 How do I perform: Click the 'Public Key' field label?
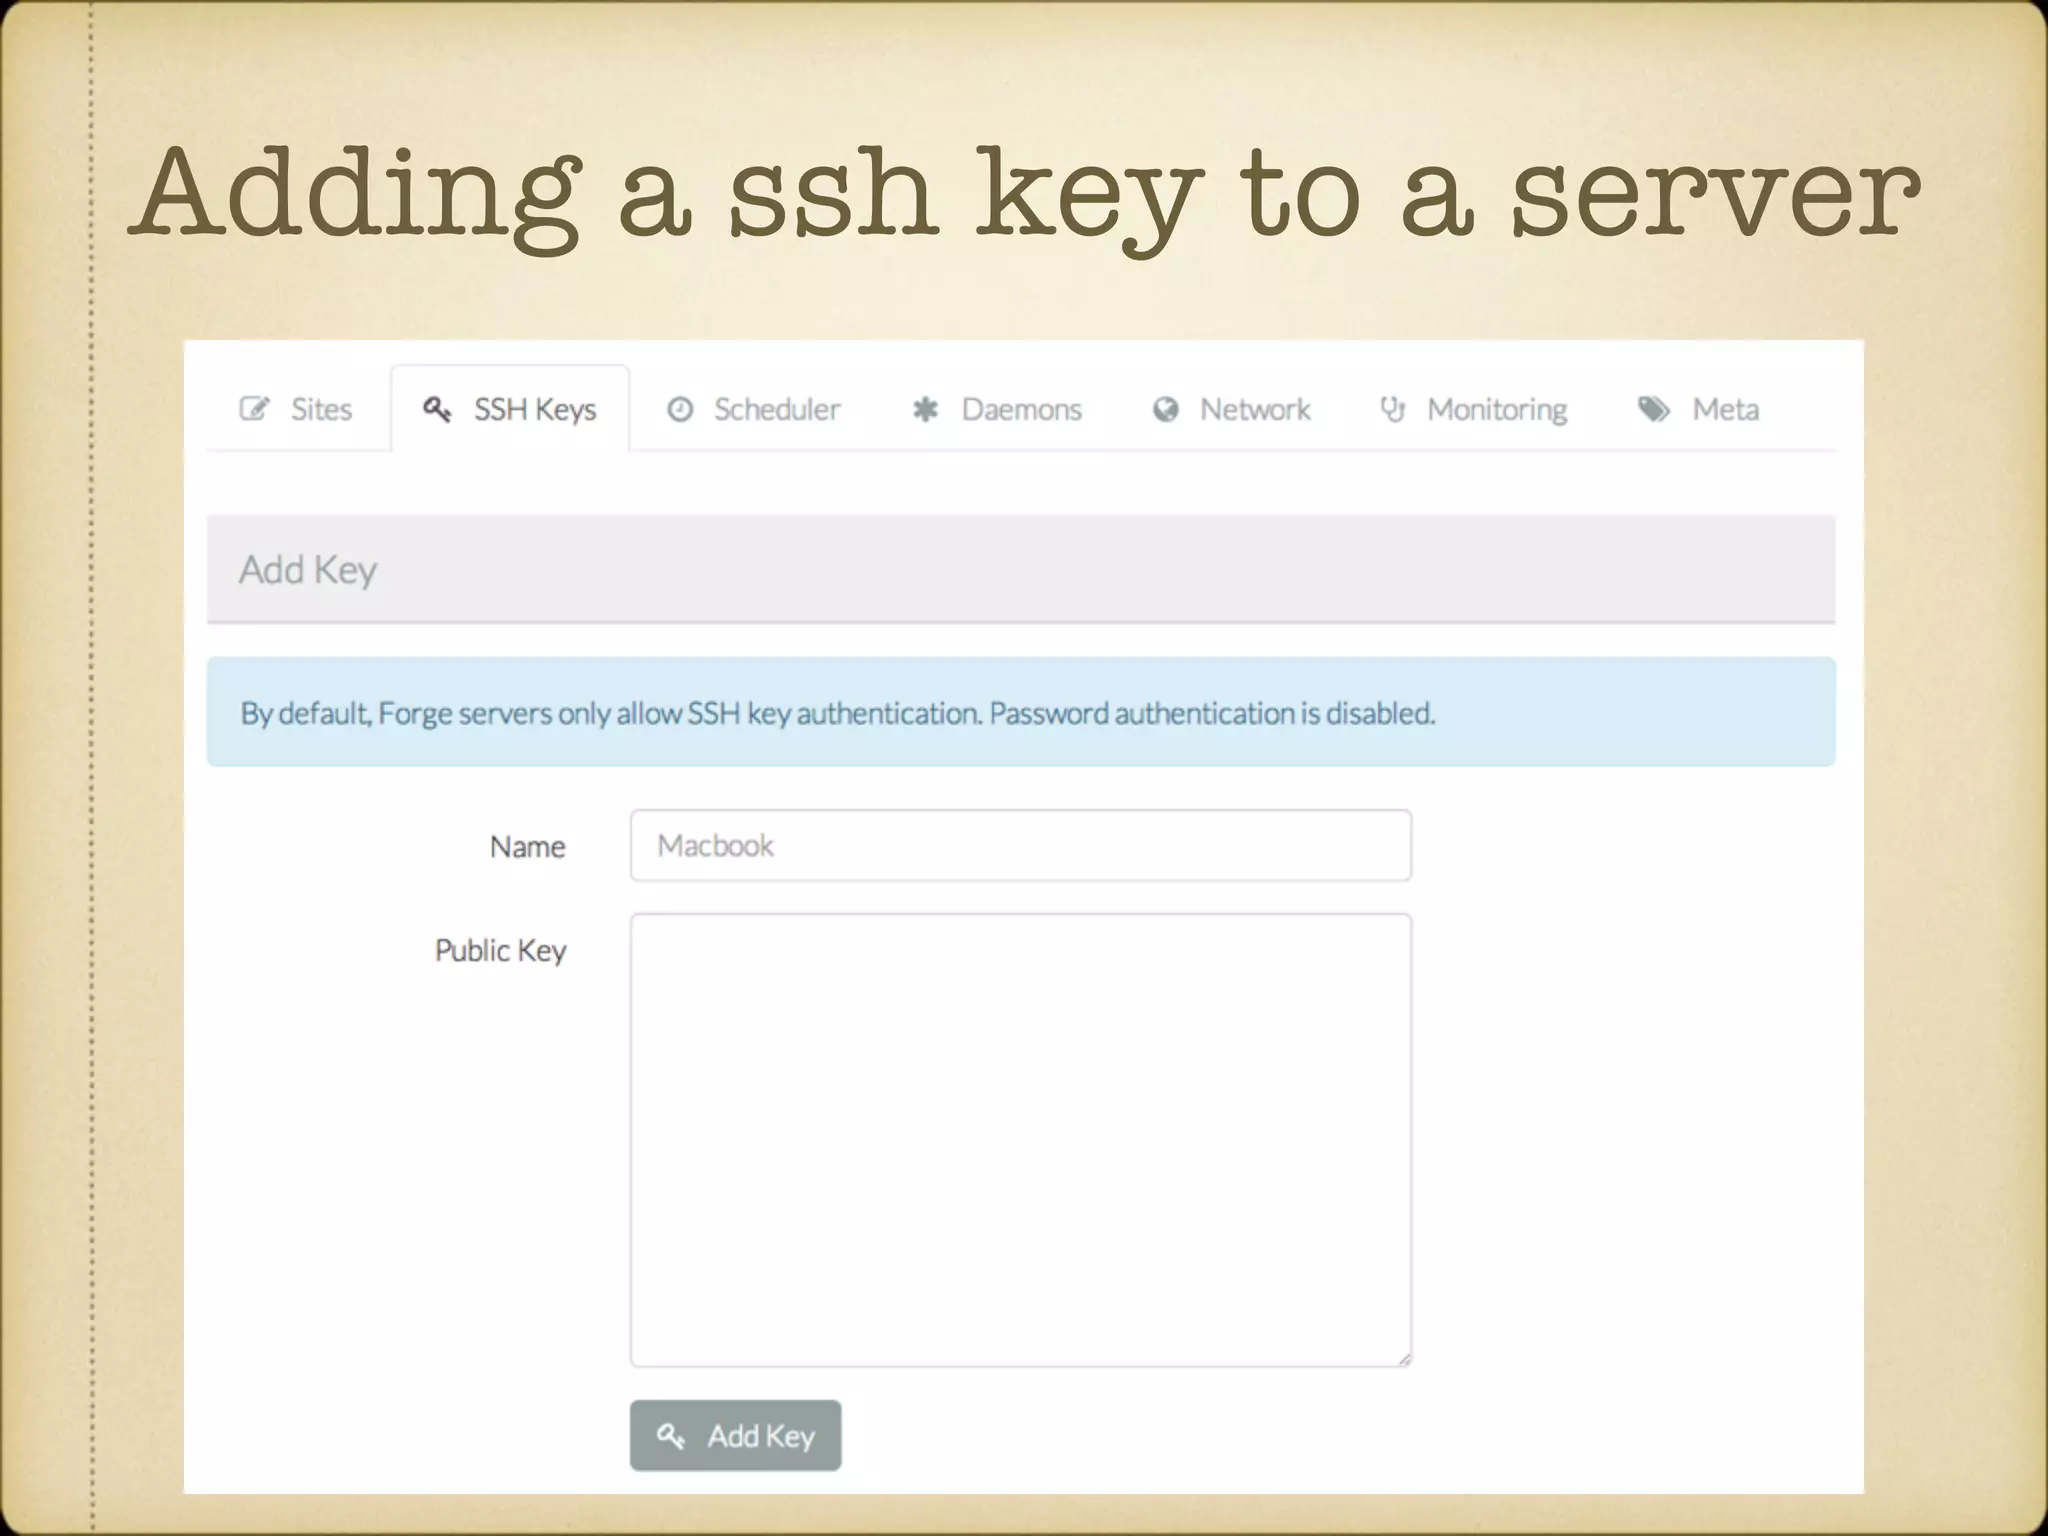pos(500,951)
